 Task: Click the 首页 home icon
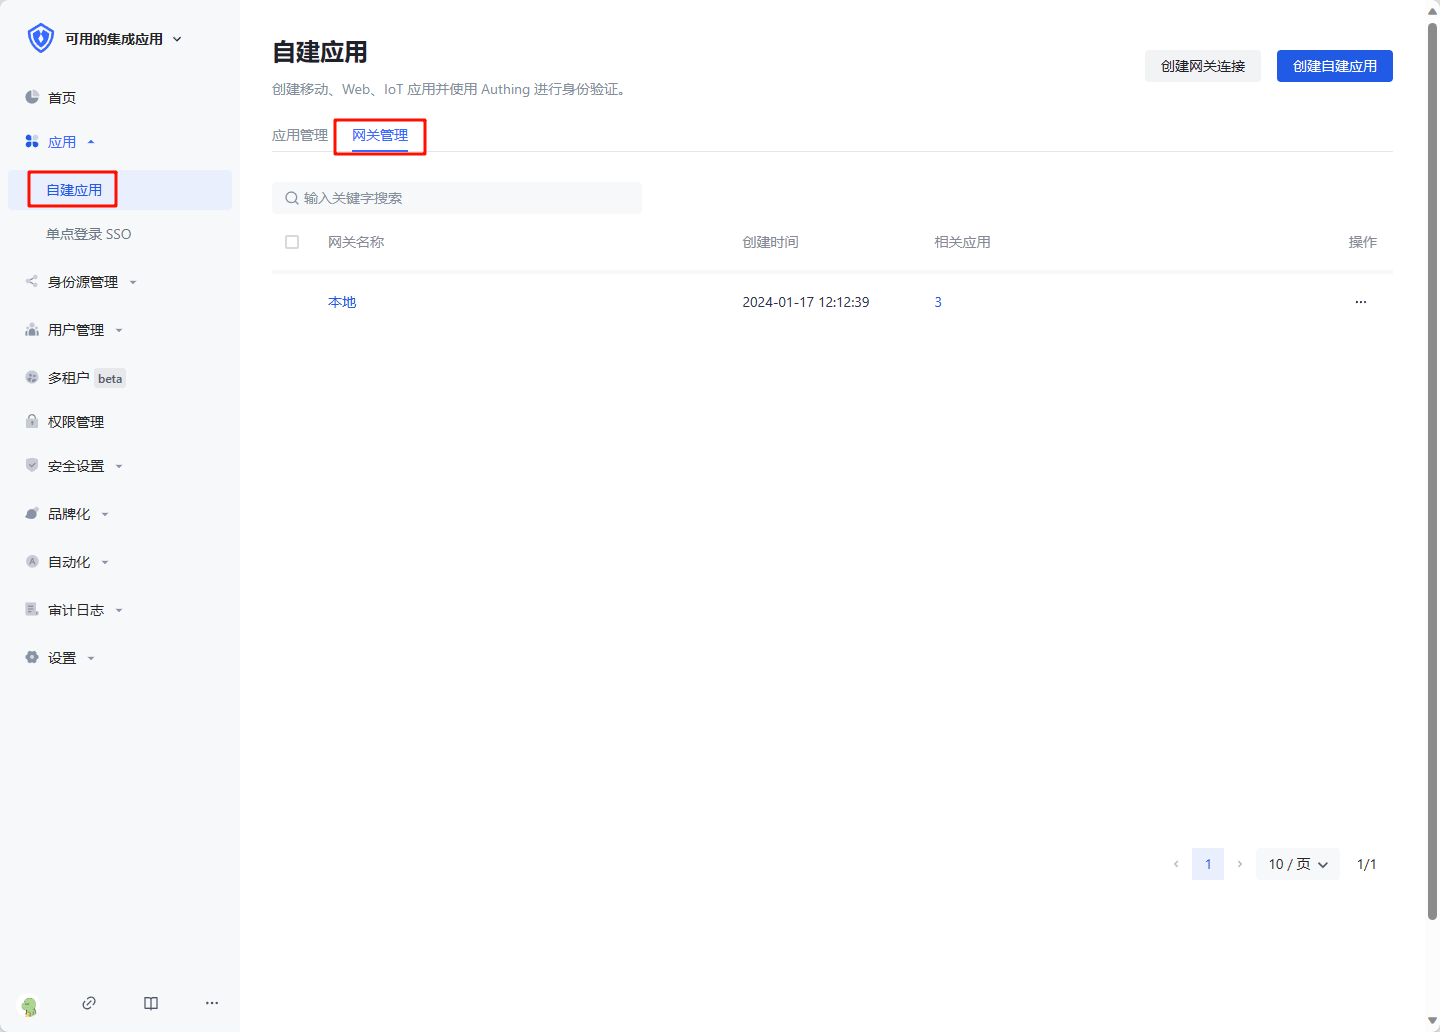click(x=32, y=97)
